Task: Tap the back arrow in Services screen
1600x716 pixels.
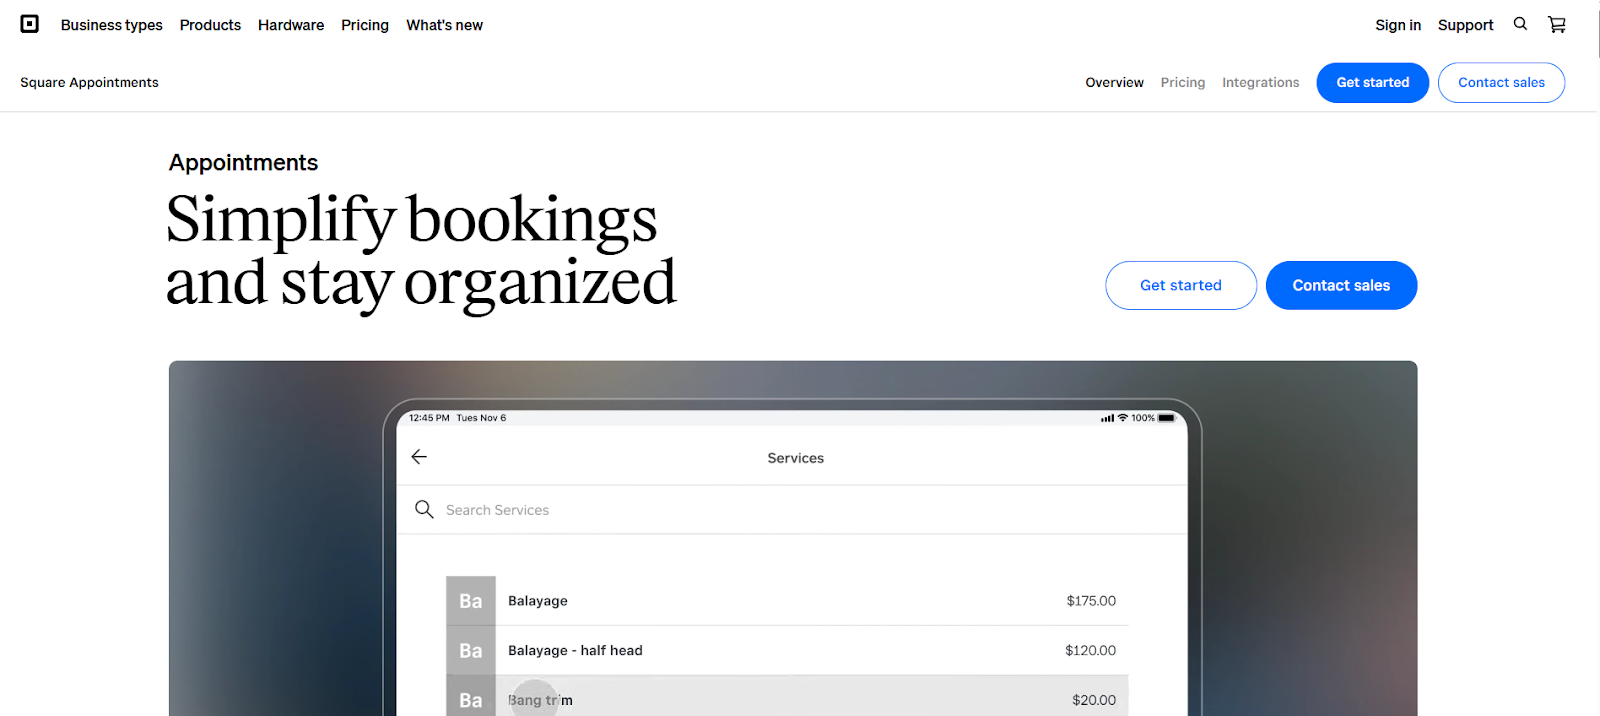Action: pos(419,457)
